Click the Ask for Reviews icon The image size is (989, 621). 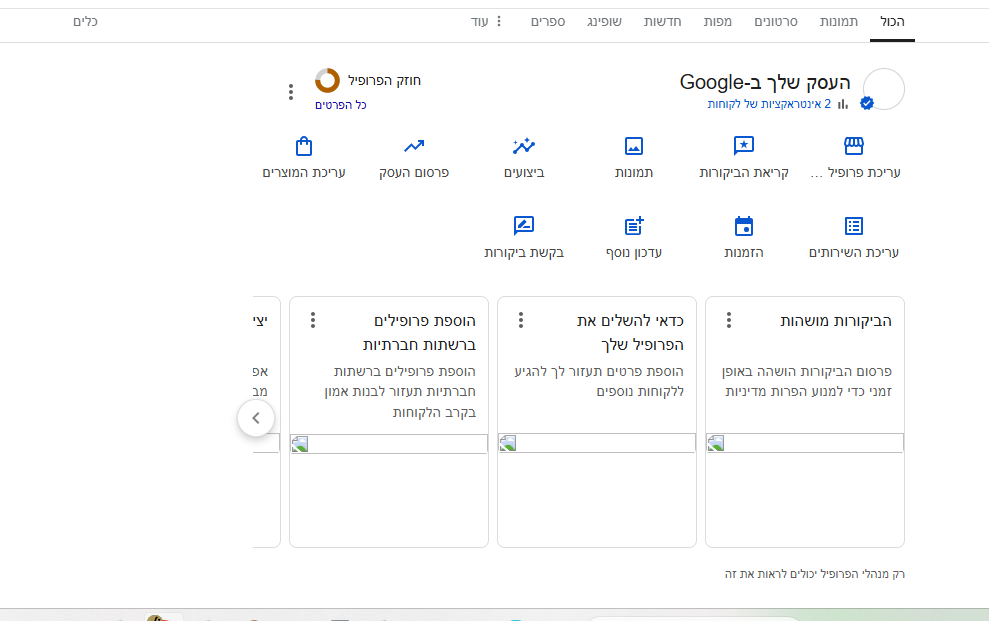(x=524, y=226)
